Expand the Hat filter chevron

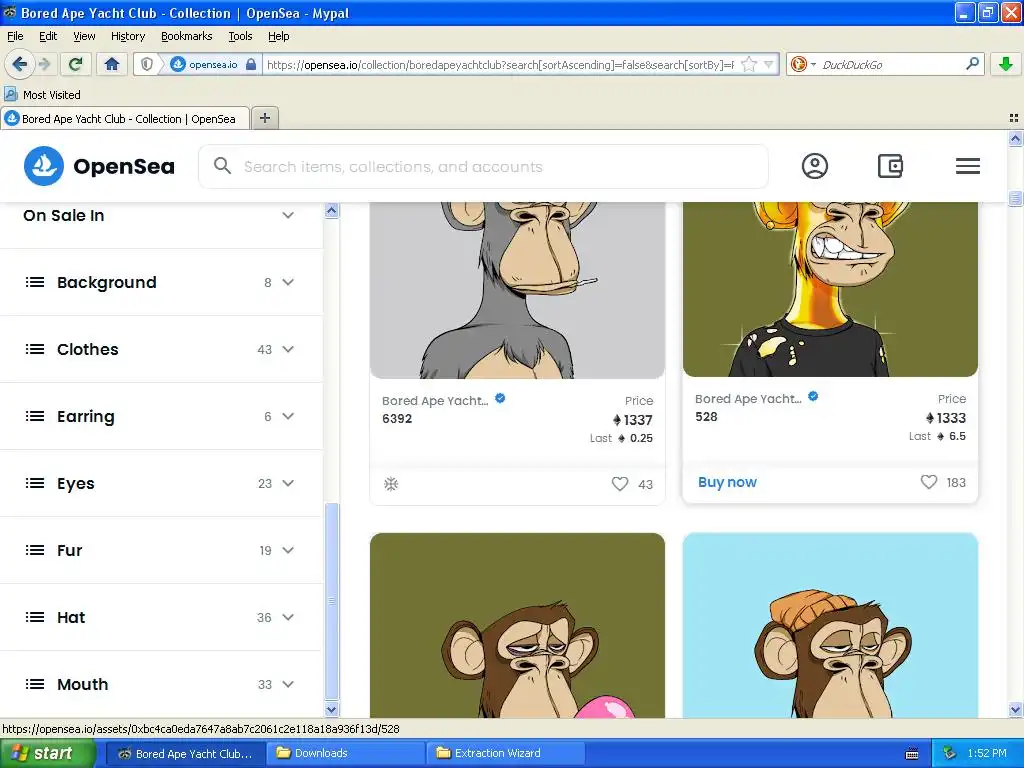pos(288,617)
